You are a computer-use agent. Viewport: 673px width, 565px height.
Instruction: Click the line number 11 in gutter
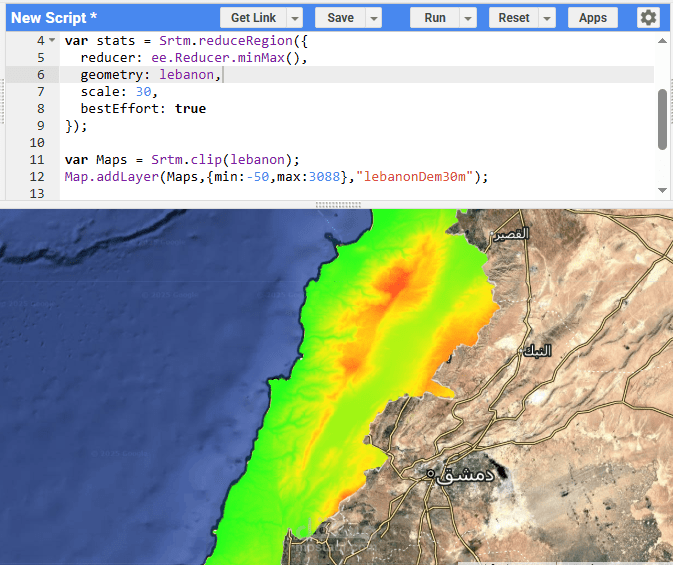coord(37,160)
